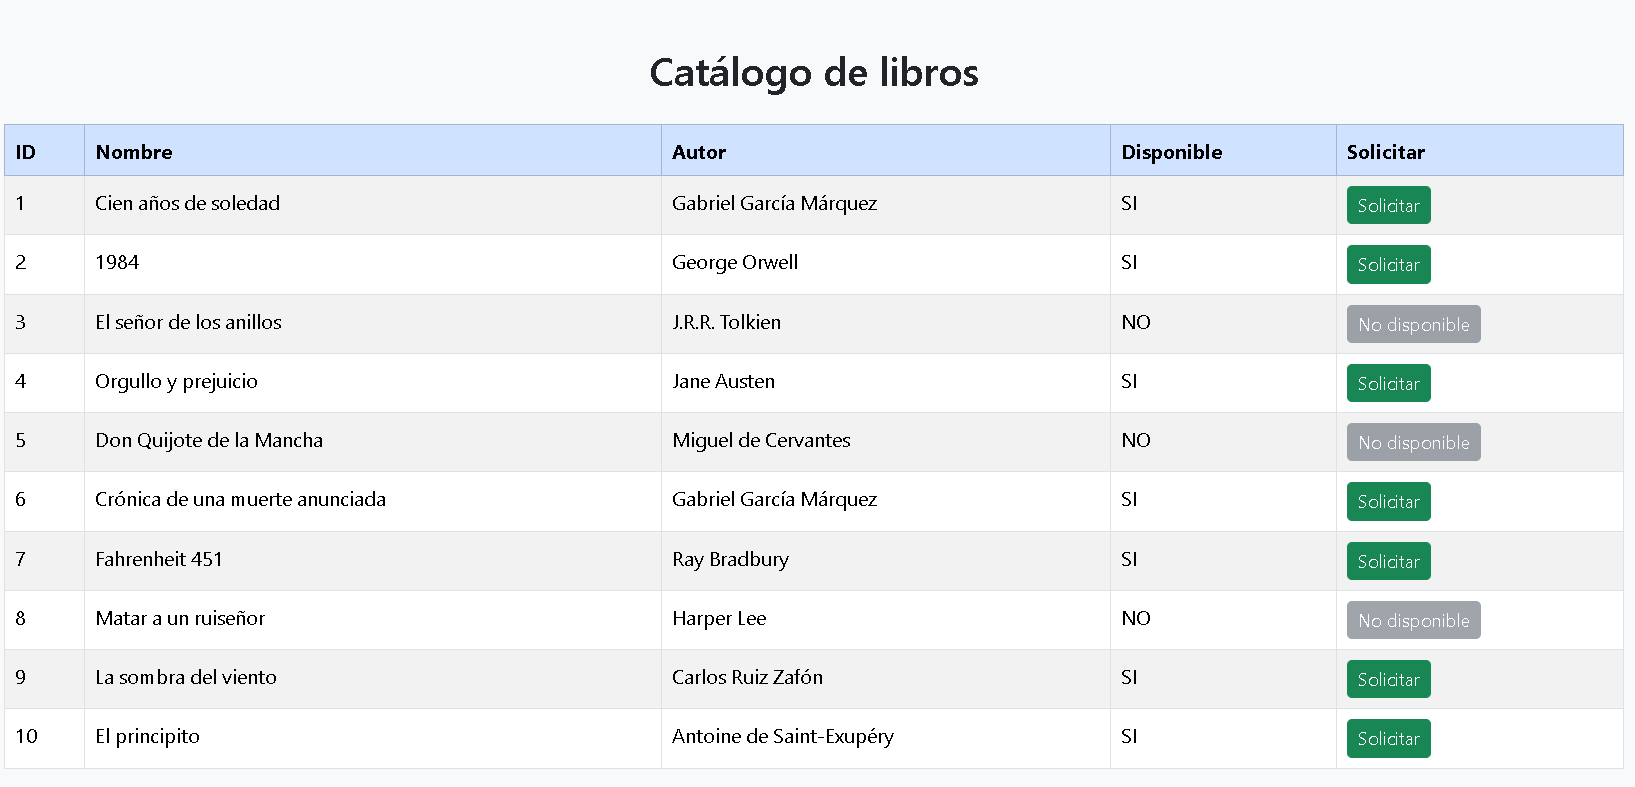Click No disponible beside Don Quijote de la Mancha
Viewport: 1635px width, 787px height.
(1413, 442)
